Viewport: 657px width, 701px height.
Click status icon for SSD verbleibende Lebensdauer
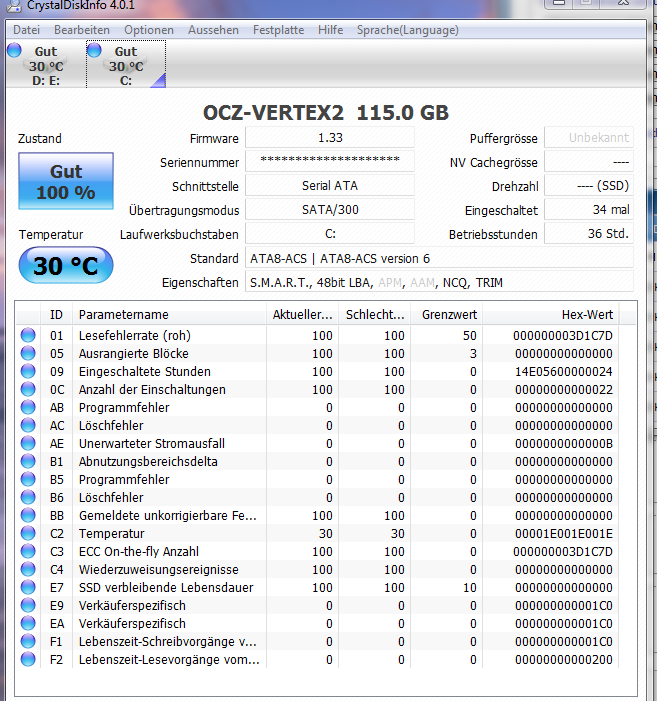point(28,587)
